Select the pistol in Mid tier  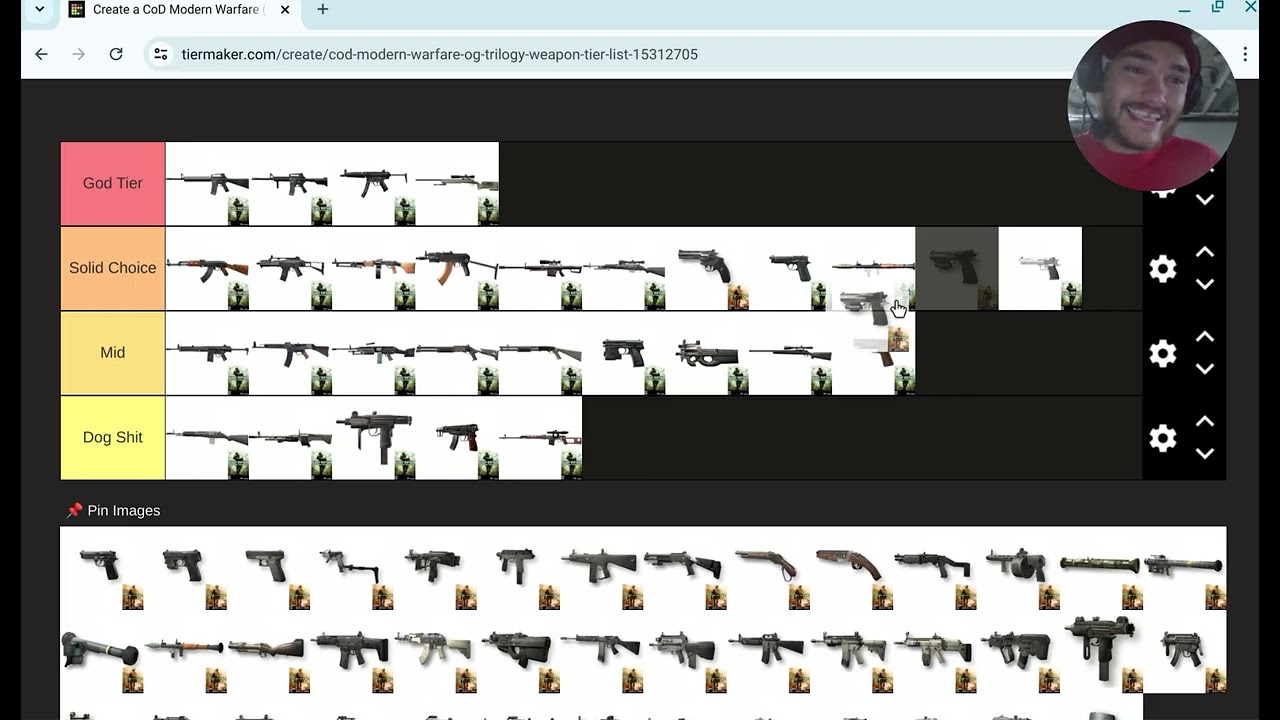[x=624, y=353]
